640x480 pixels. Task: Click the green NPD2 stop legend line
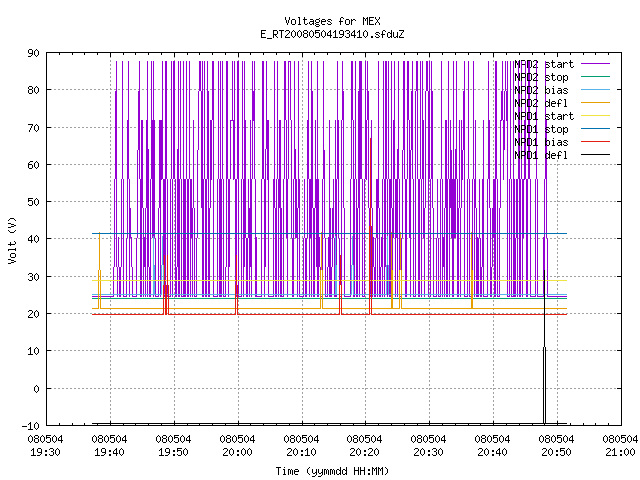596,76
